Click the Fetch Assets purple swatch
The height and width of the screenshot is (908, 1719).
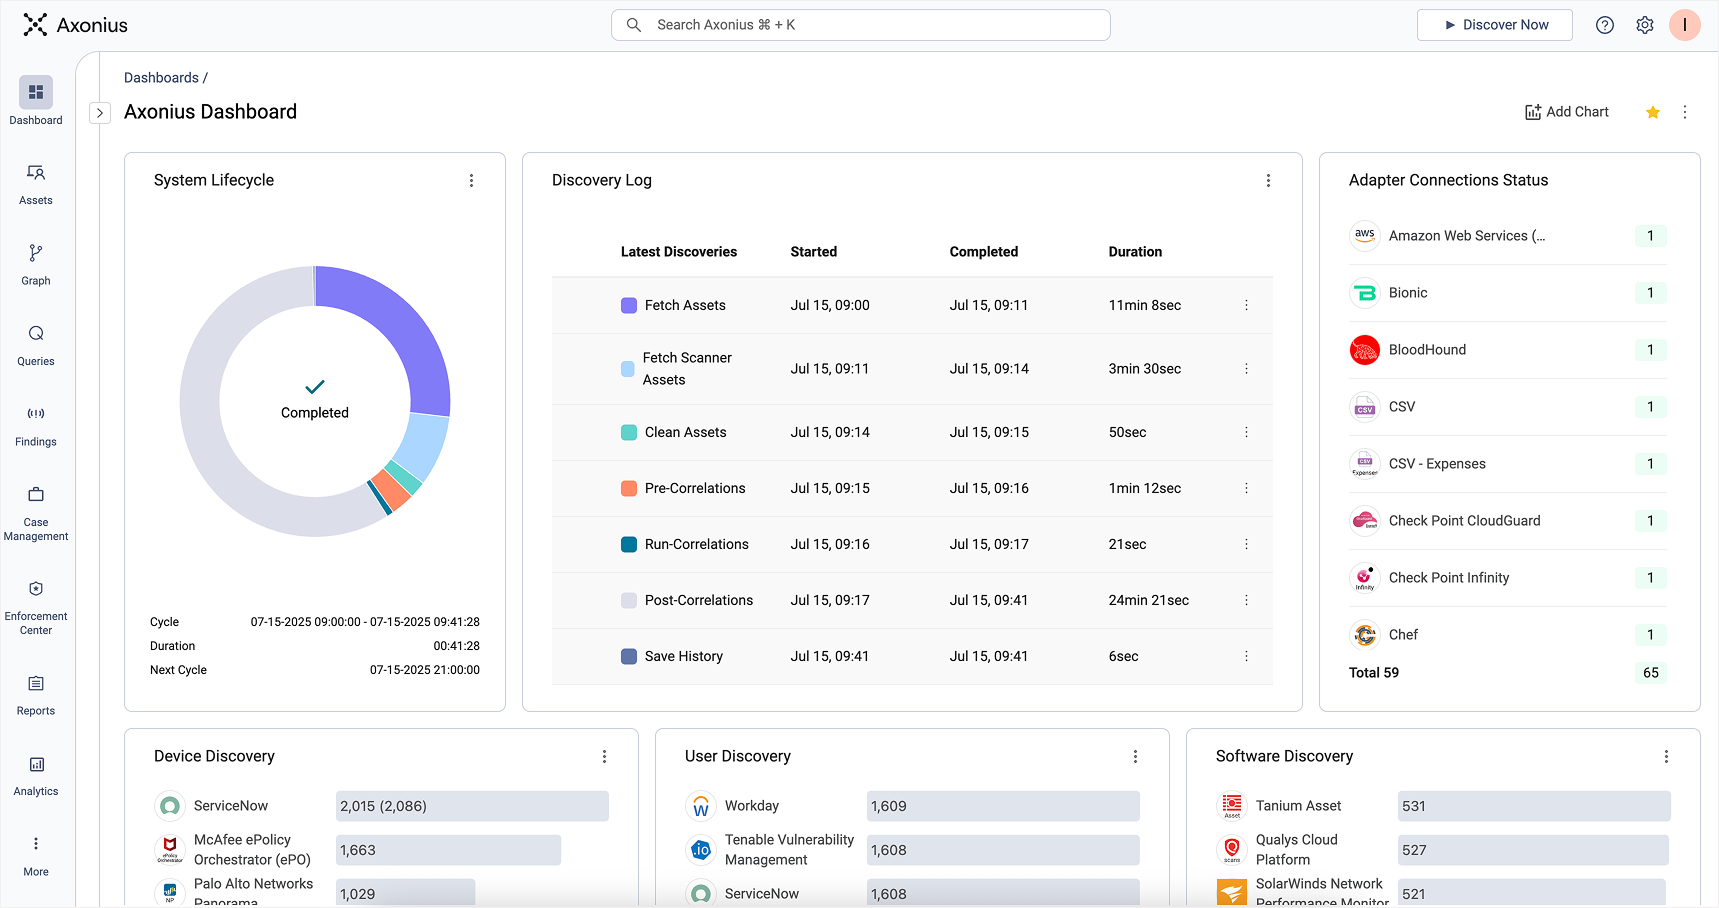point(629,305)
